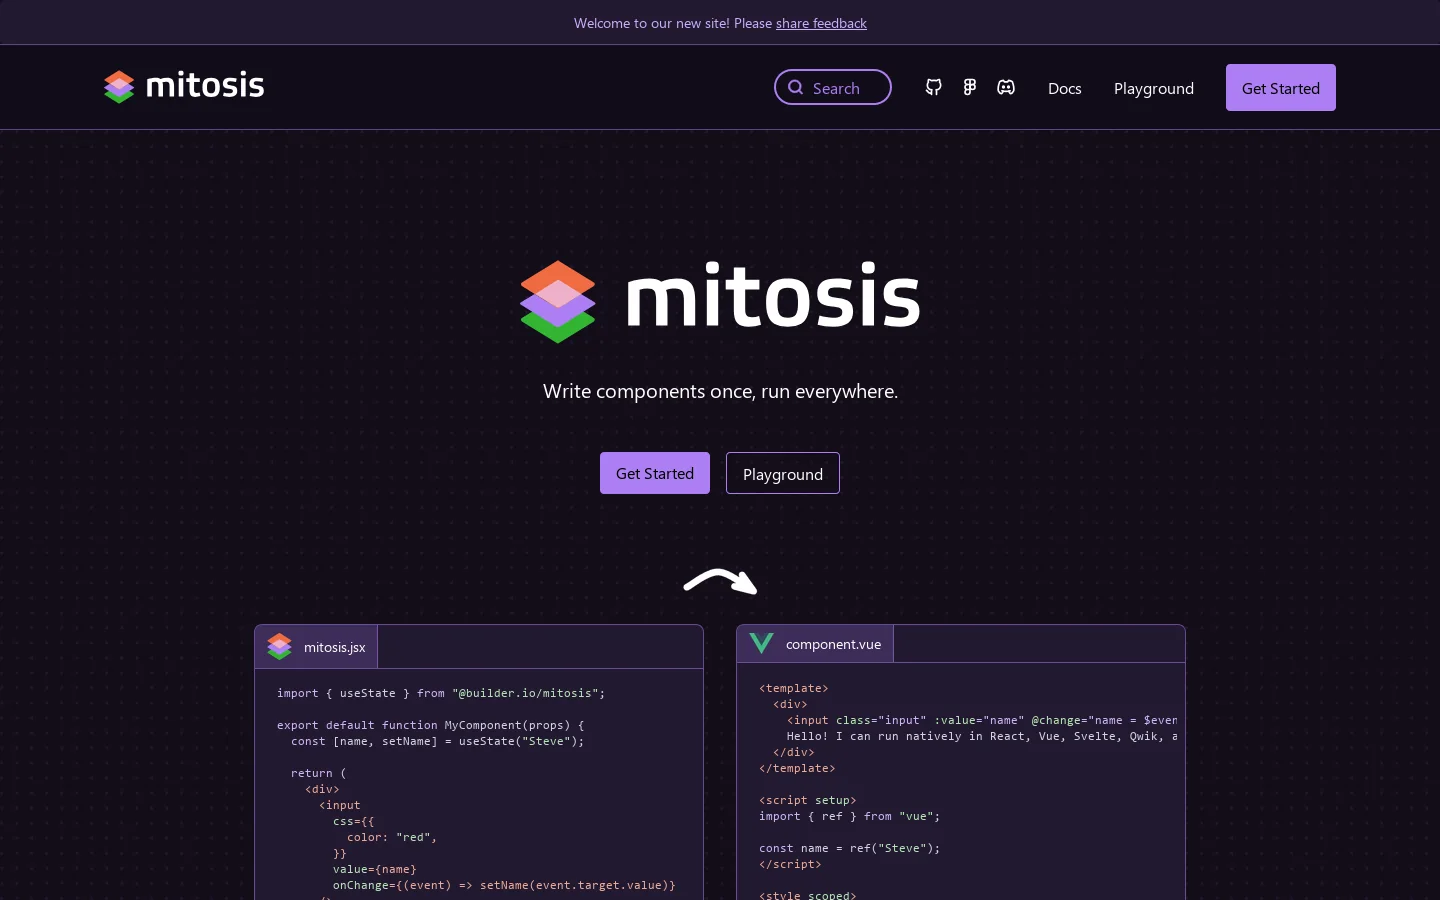1440x900 pixels.
Task: Click the tagline "Write components once, run everywhere."
Action: point(720,391)
